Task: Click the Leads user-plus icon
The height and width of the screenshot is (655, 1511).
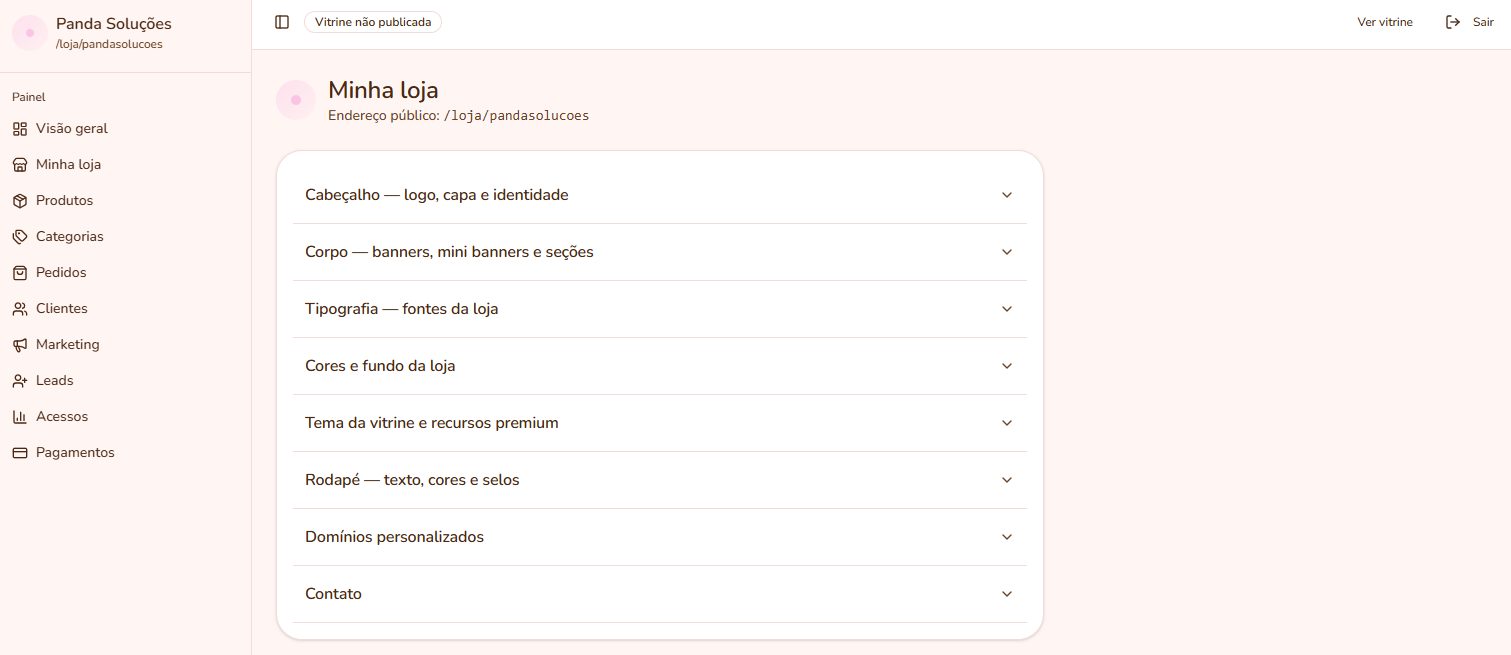Action: (20, 381)
